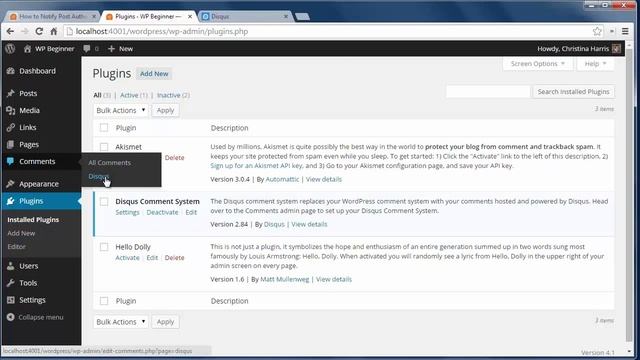Select All Comments in flyout menu
Viewport: 640px width, 360px height.
point(109,162)
